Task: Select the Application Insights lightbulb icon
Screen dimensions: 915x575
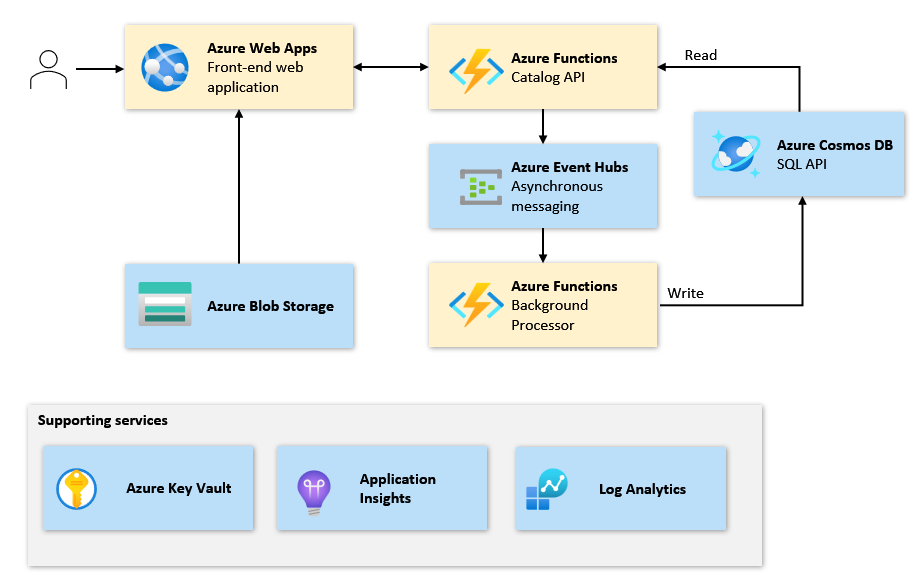Action: [x=314, y=493]
